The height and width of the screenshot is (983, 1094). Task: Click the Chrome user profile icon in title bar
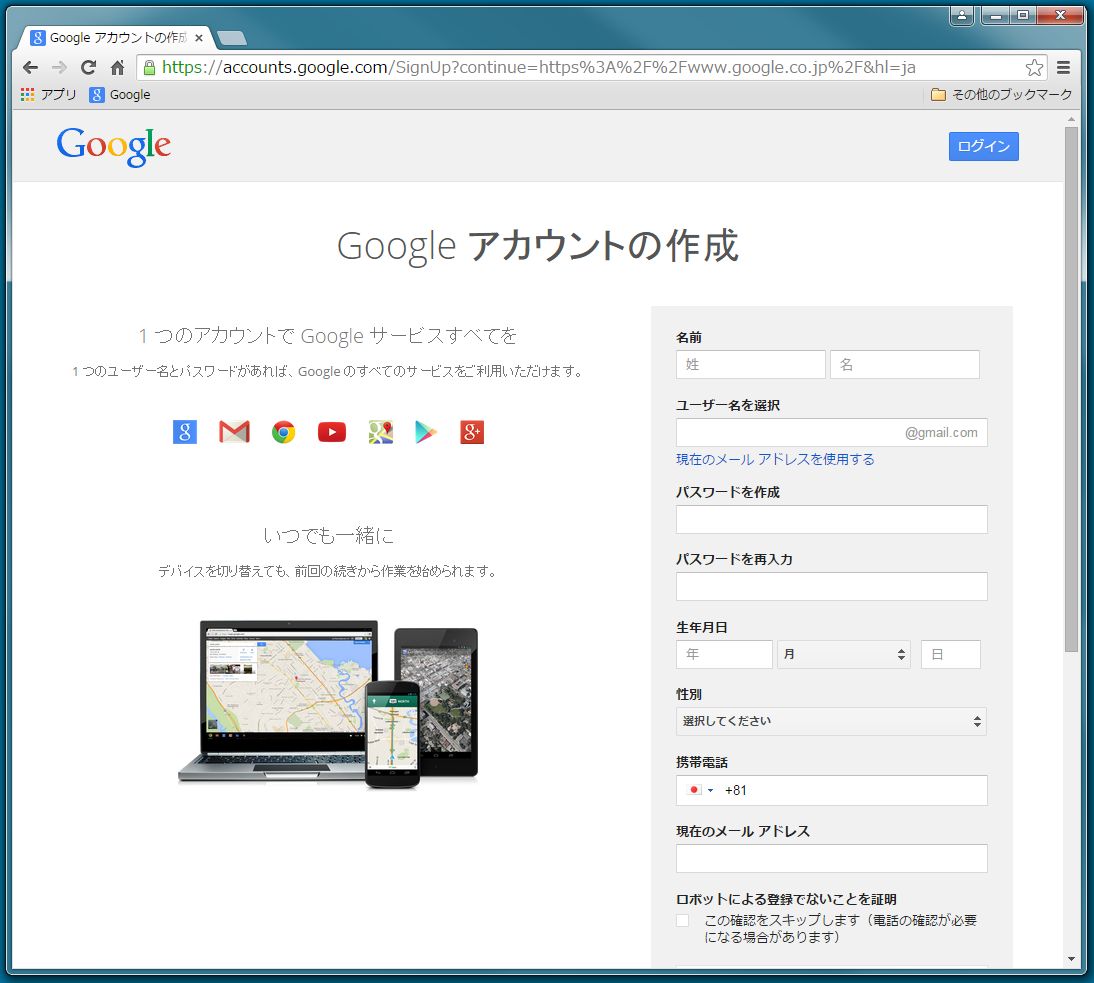961,15
